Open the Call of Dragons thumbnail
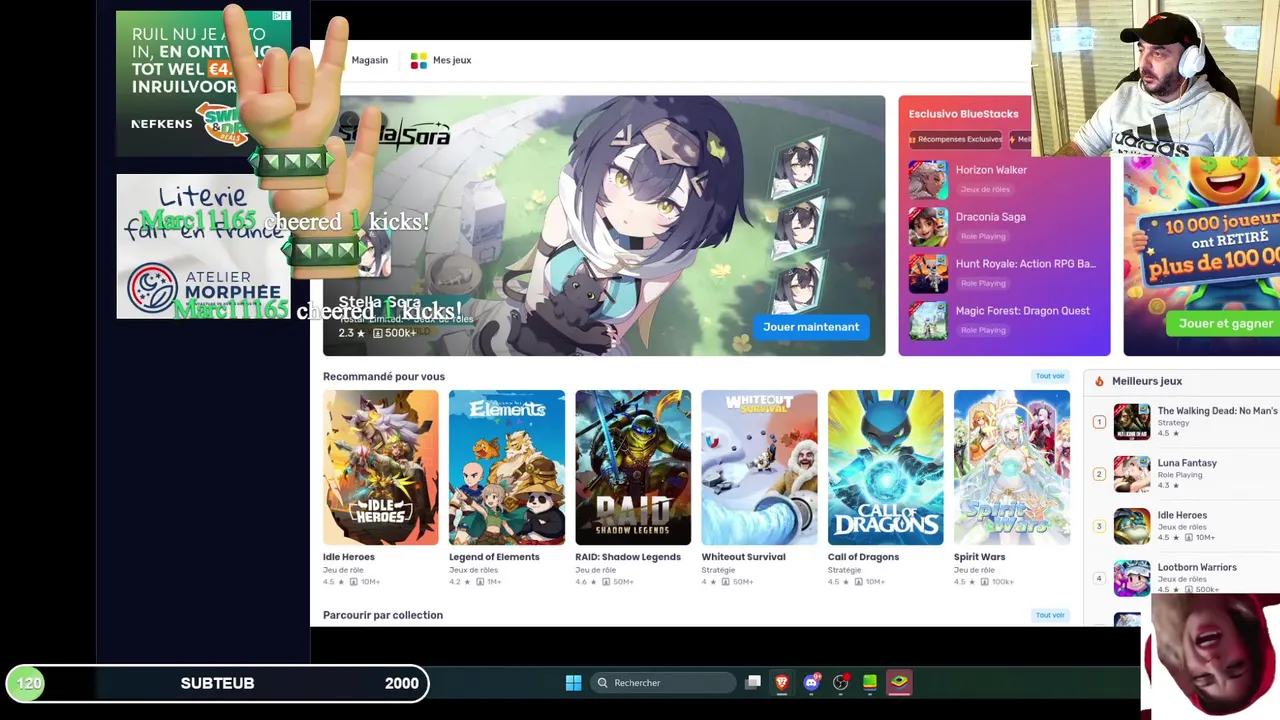The height and width of the screenshot is (720, 1280). click(885, 468)
